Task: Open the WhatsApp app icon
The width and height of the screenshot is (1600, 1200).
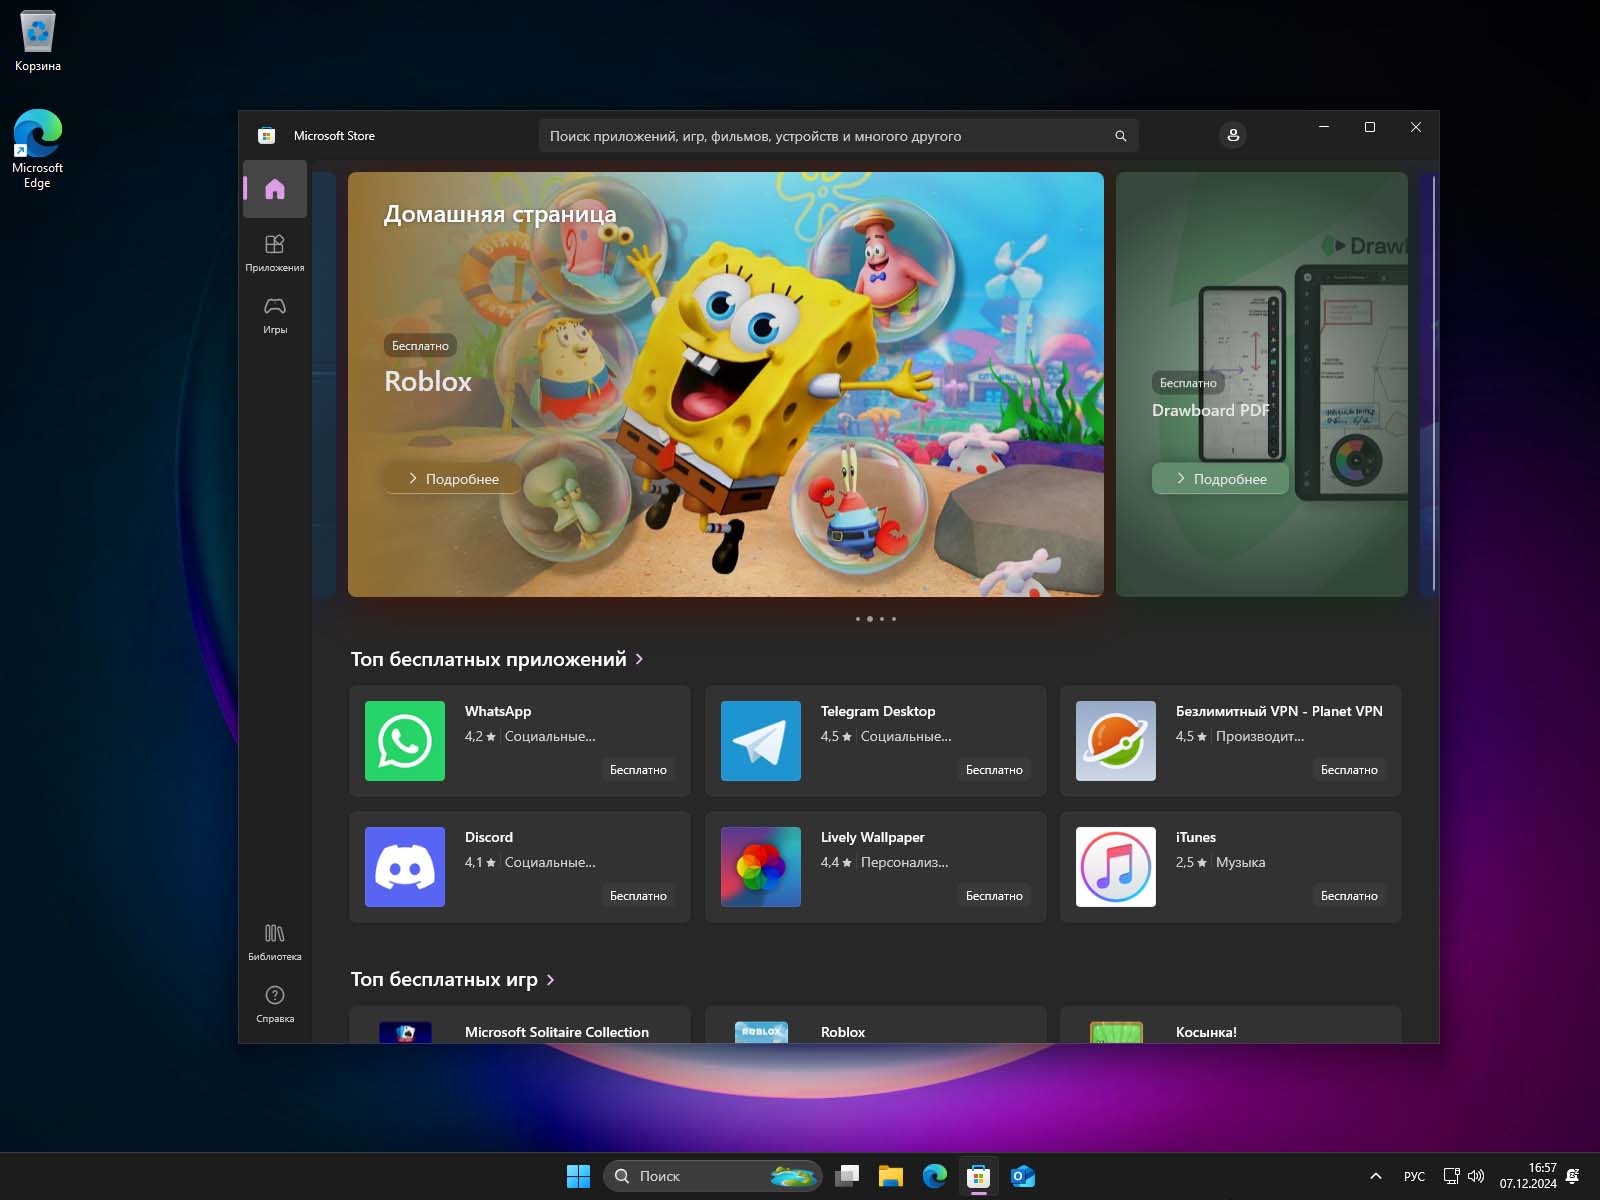Action: (405, 741)
